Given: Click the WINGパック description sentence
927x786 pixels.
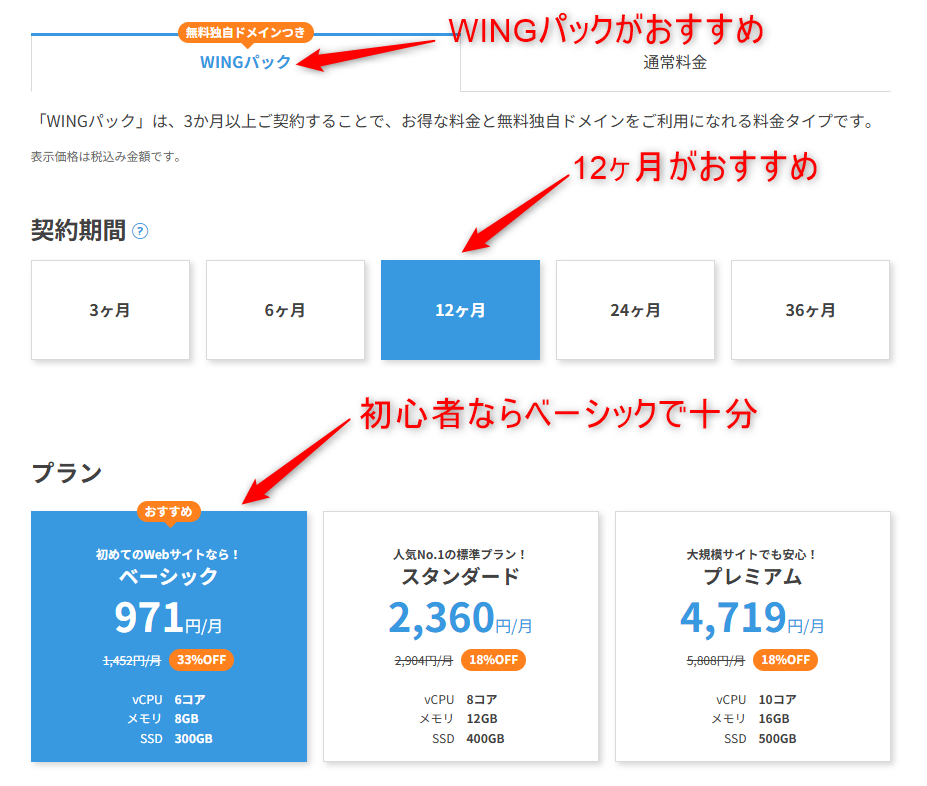Looking at the screenshot, I should pyautogui.click(x=456, y=121).
